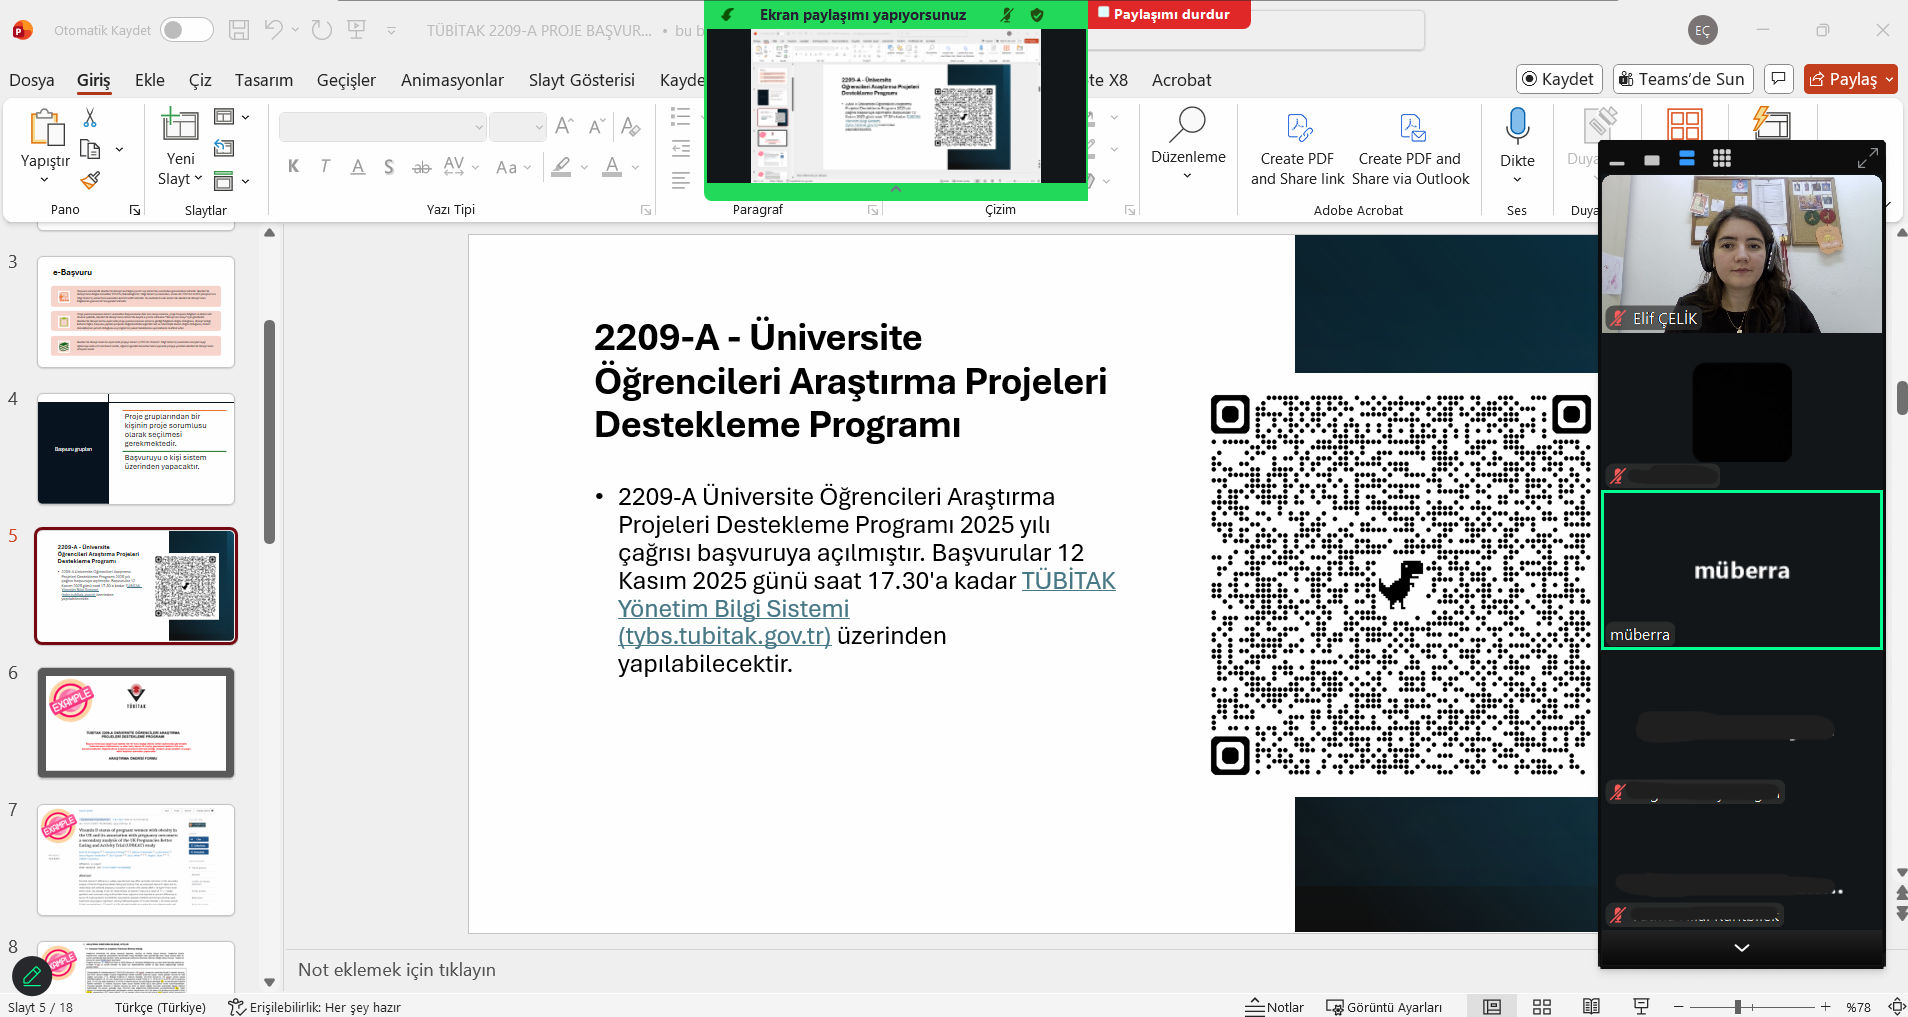The width and height of the screenshot is (1908, 1017).
Task: Open the Tasarım ribbon tab
Action: 264,80
